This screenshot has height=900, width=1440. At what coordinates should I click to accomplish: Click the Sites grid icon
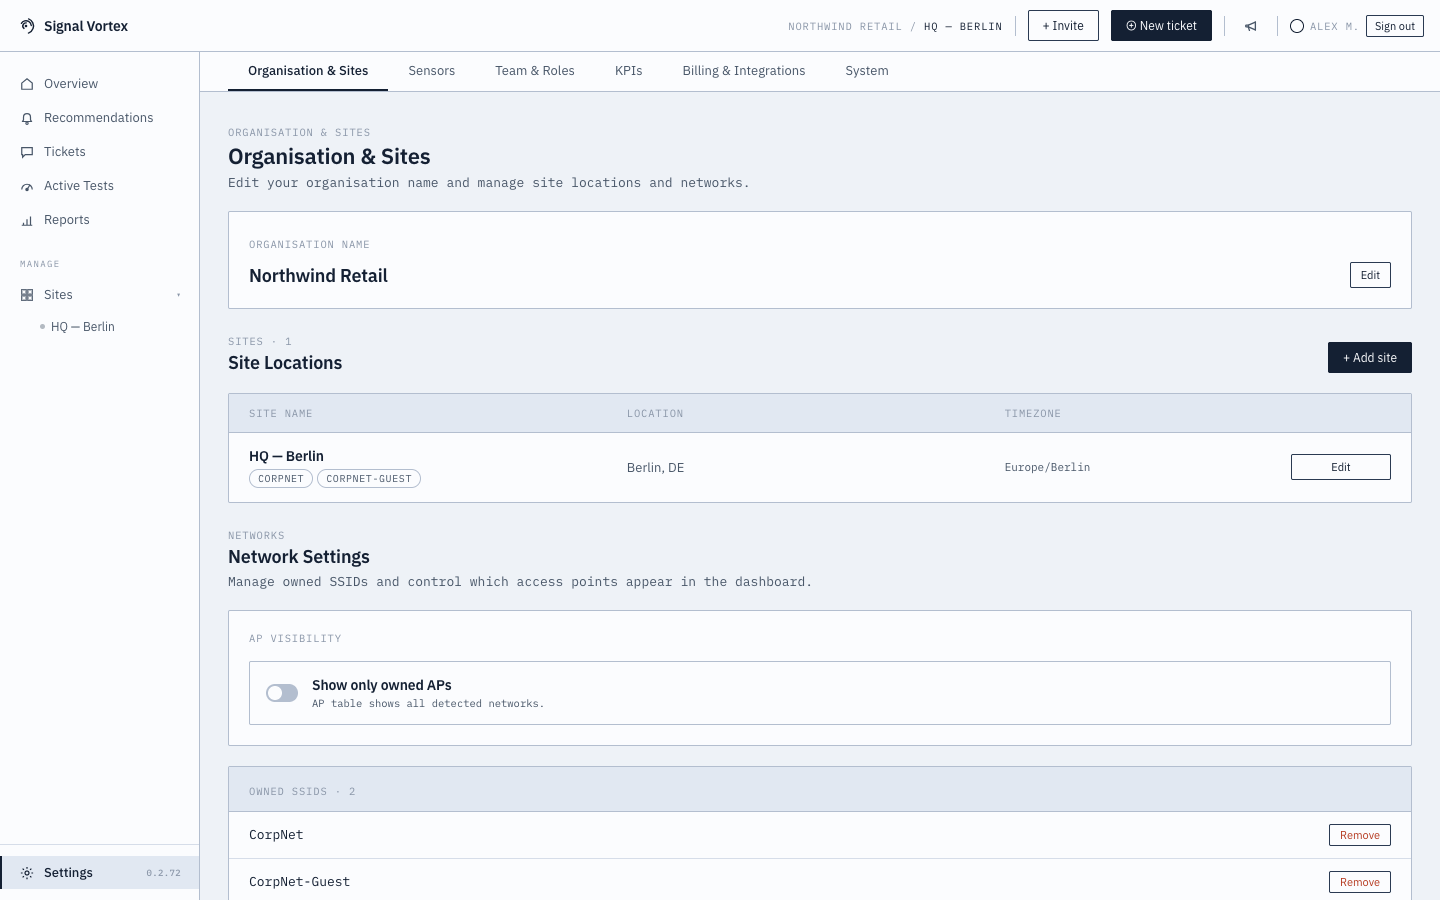tap(27, 295)
